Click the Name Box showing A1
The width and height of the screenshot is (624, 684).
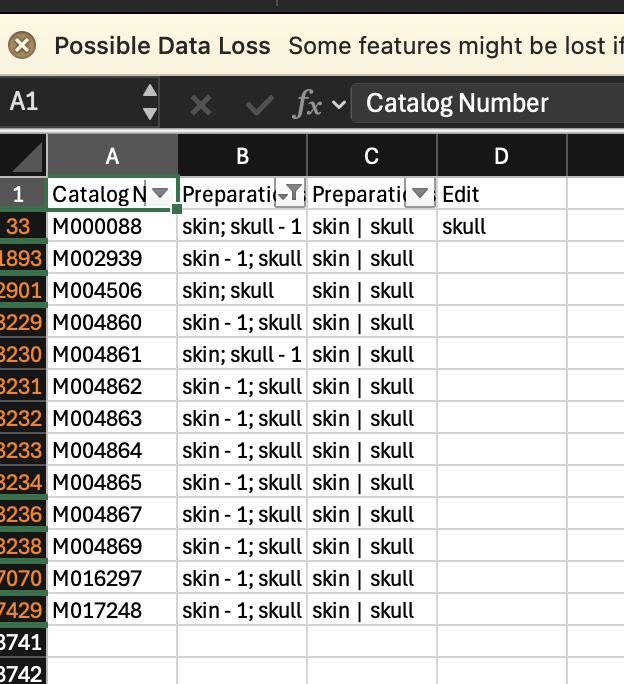[x=70, y=102]
